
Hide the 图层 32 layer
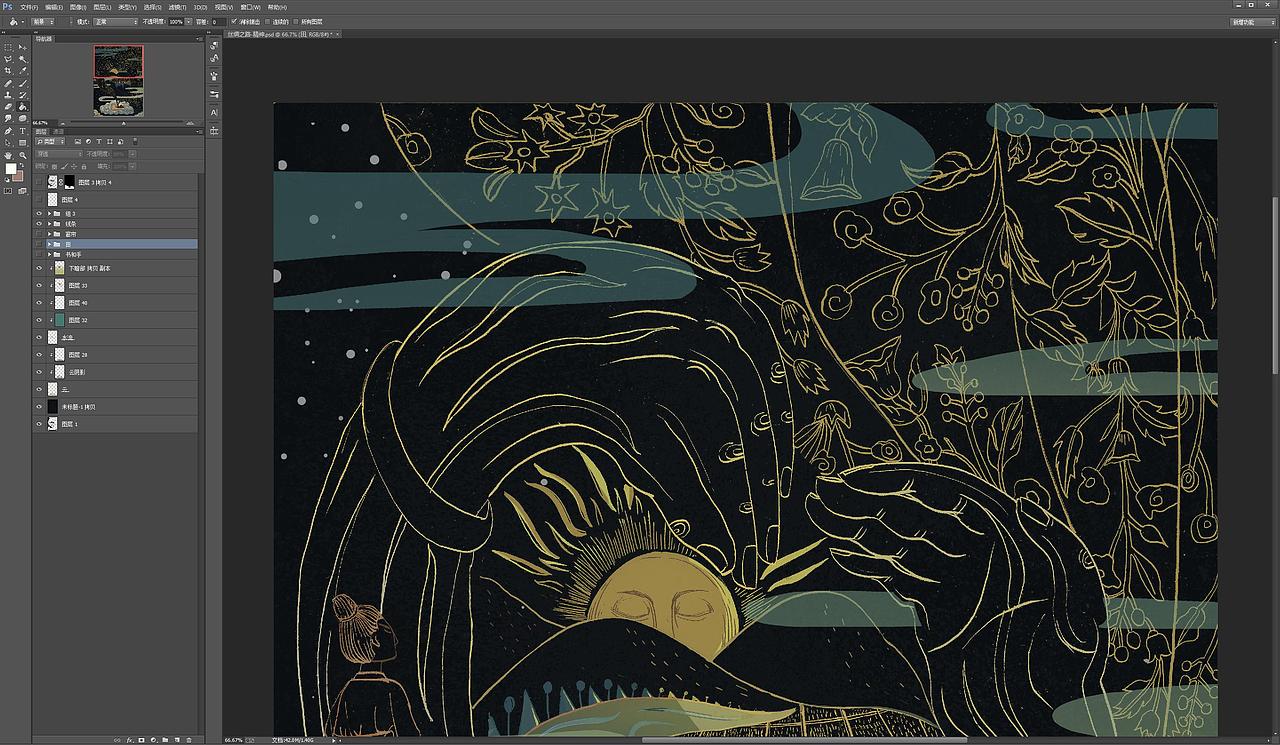point(39,320)
